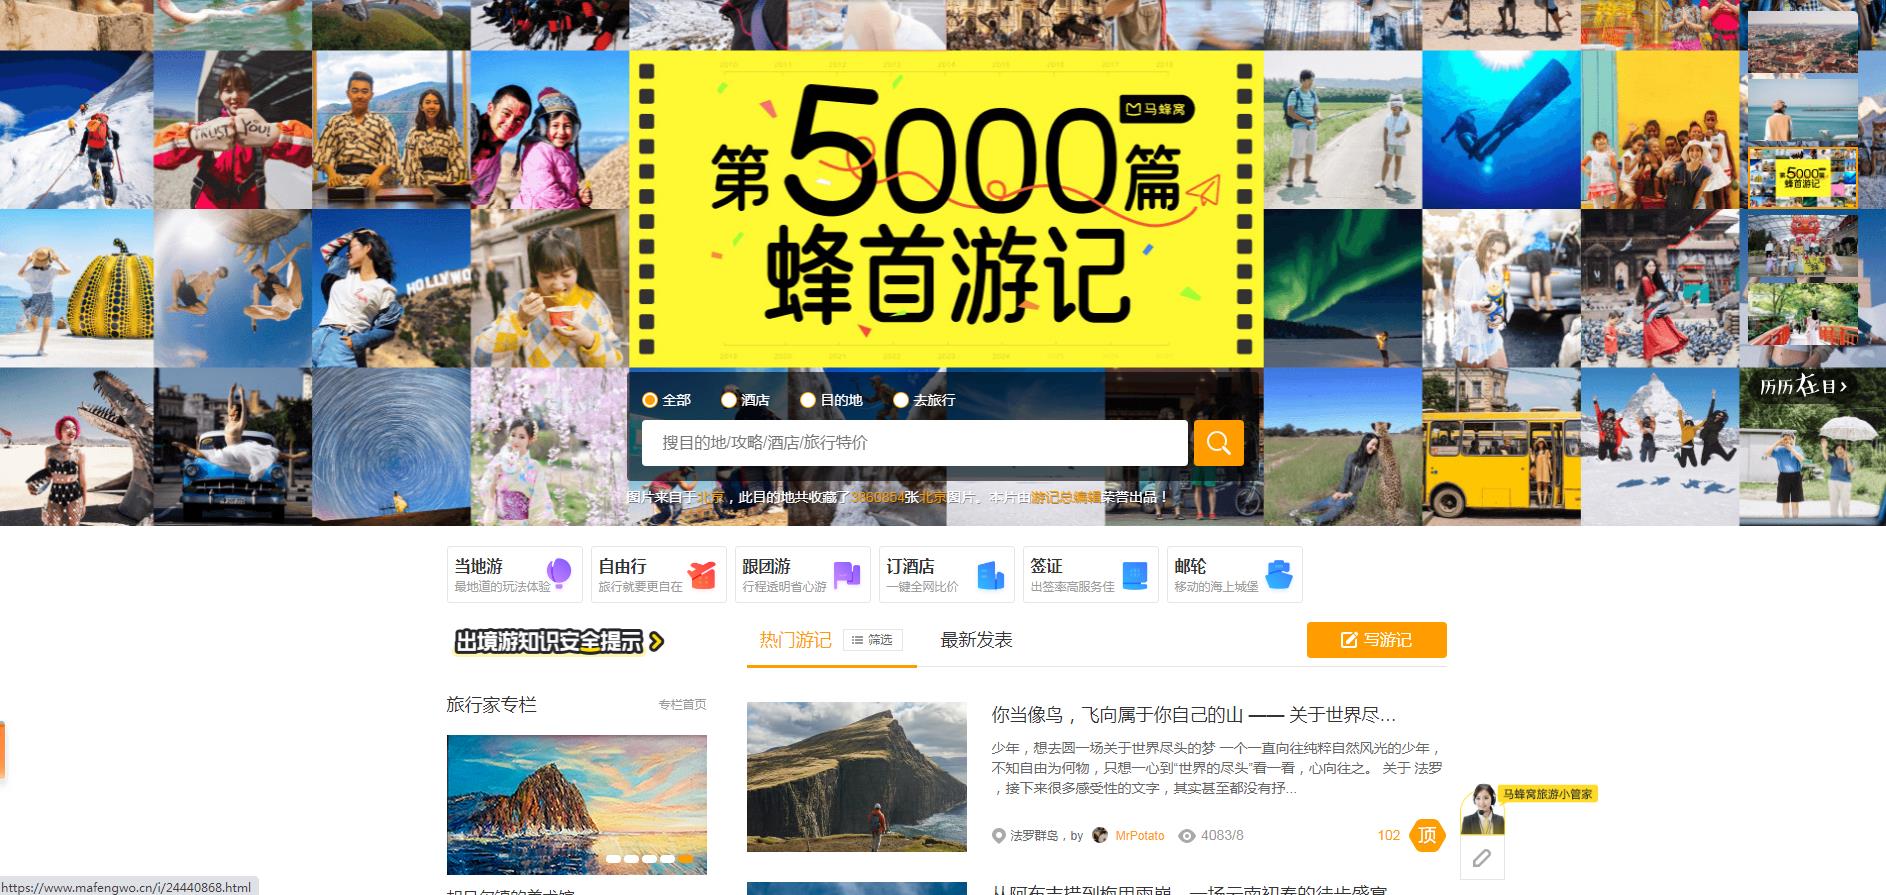This screenshot has height=895, width=1886.
Task: Select the 酒店 search radio option
Action: [x=728, y=400]
